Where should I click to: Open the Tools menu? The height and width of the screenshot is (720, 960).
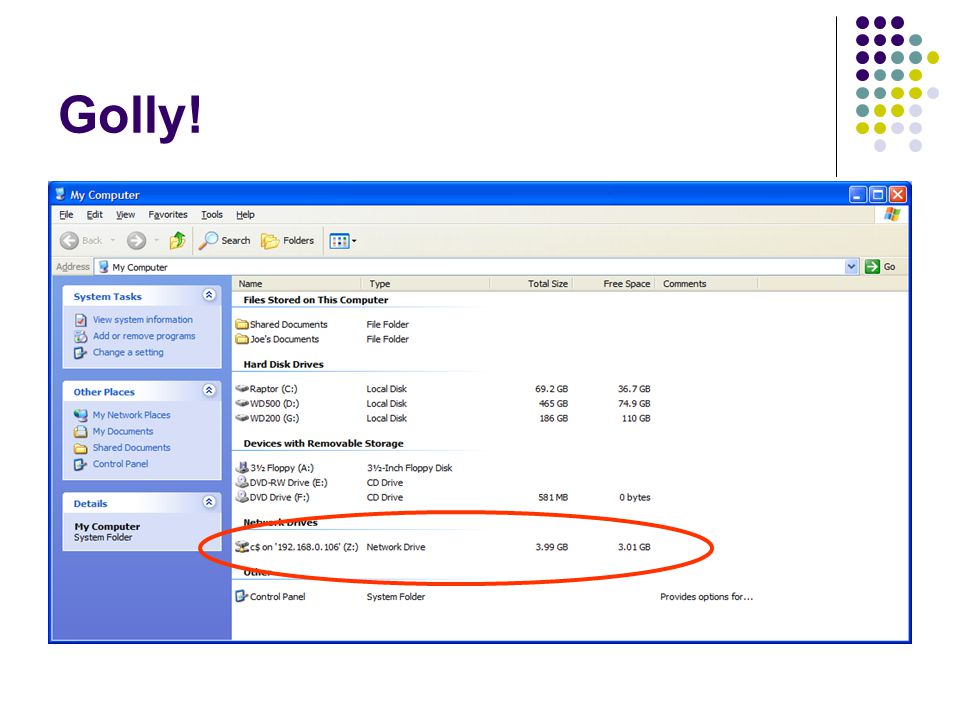212,214
